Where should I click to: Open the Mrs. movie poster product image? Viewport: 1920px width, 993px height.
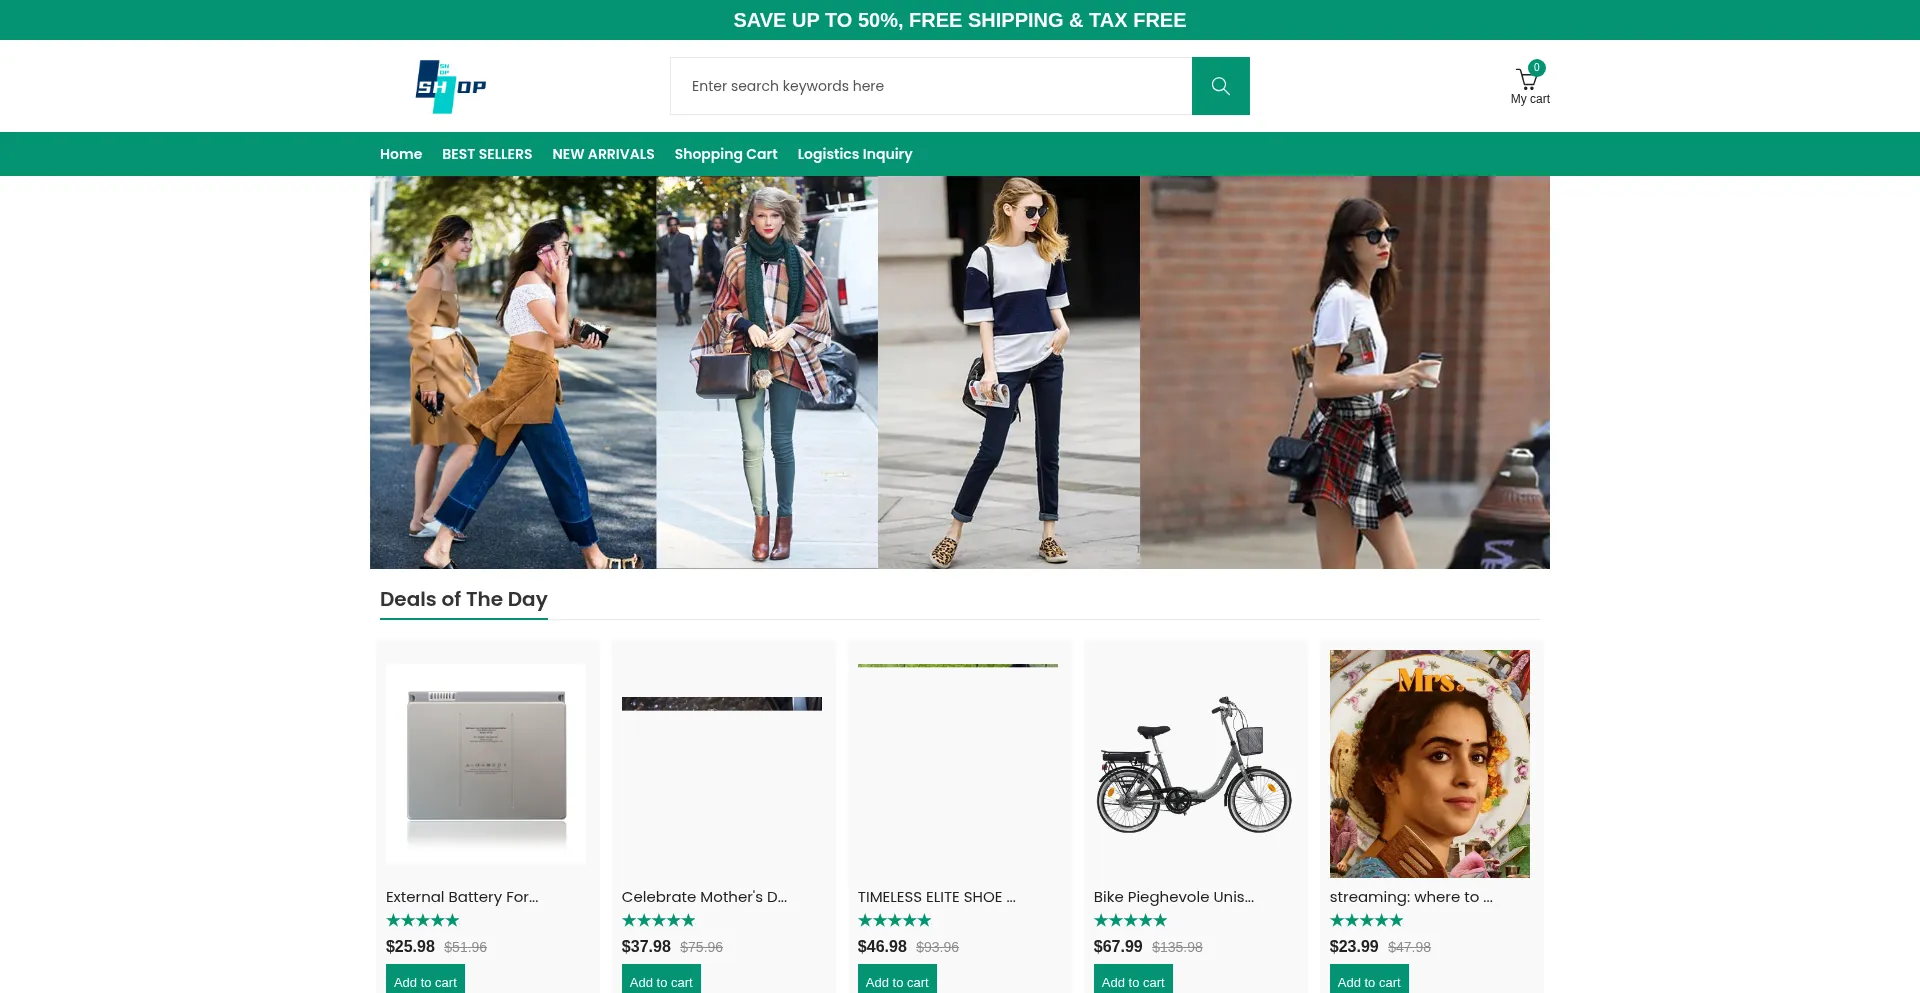click(x=1429, y=764)
